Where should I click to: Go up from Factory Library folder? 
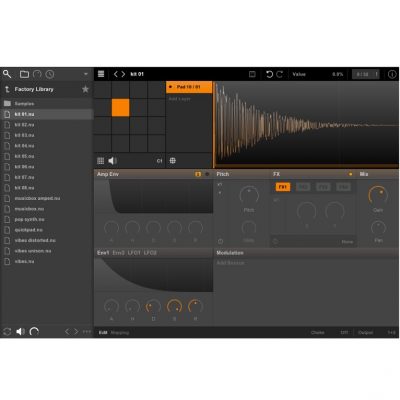pos(7,89)
